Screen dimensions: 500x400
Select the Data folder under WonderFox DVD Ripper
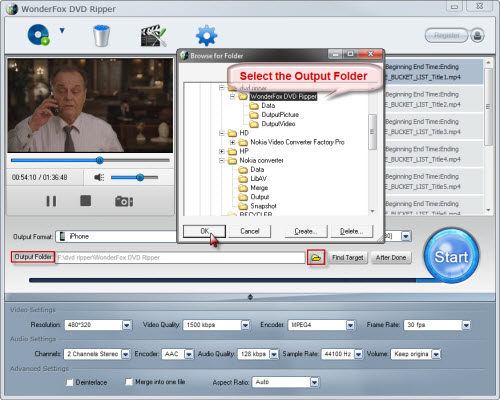point(268,106)
